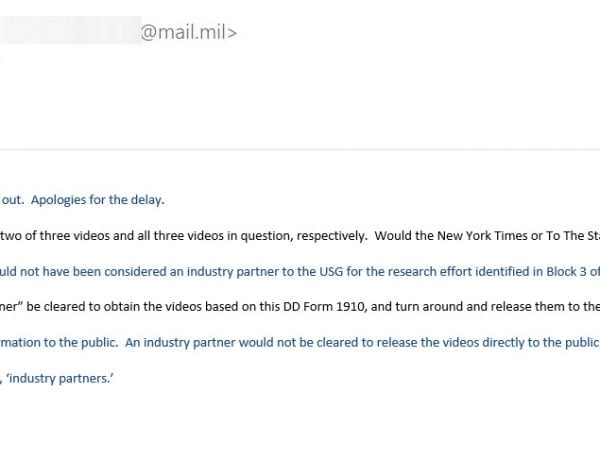Click 'mation to the public.' fragment

tap(59, 343)
